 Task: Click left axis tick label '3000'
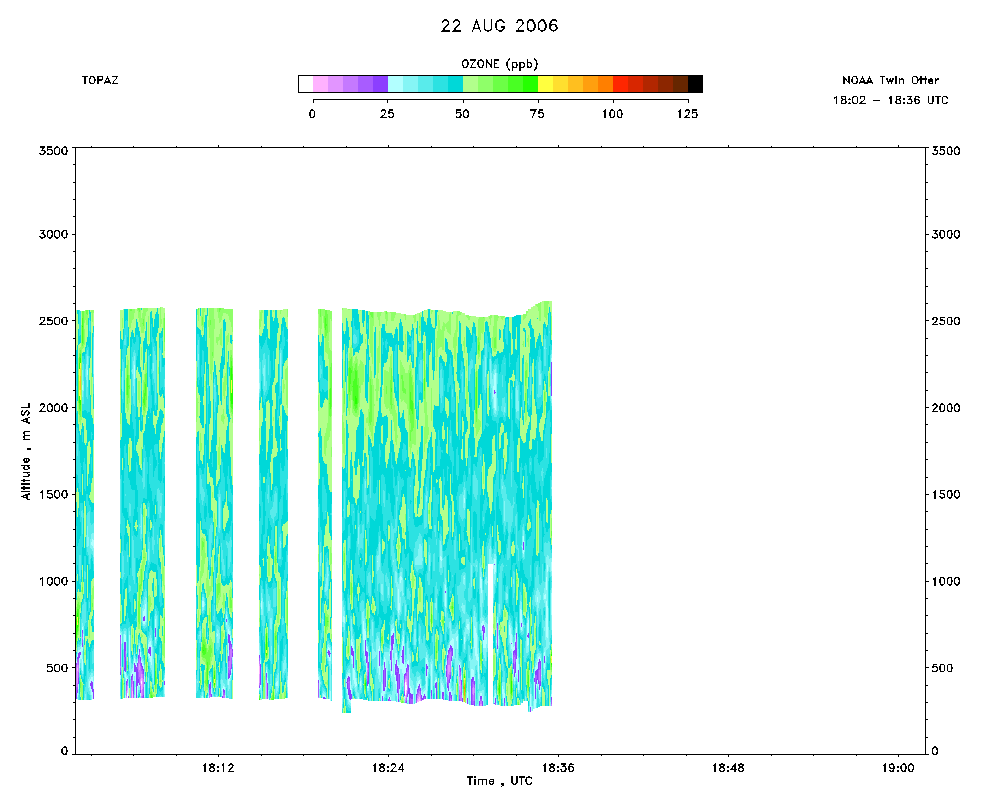tap(53, 234)
